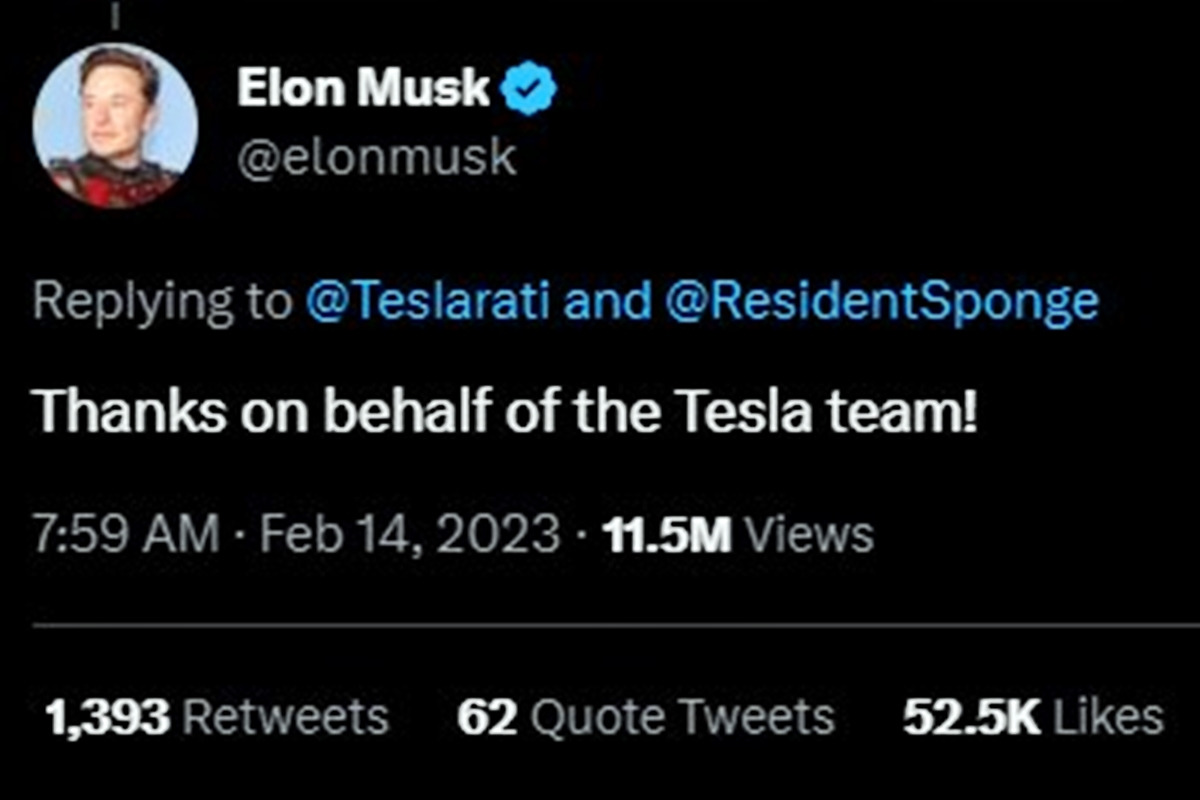Open the @elonmusk handle link
The width and height of the screenshot is (1200, 800).
click(x=376, y=158)
